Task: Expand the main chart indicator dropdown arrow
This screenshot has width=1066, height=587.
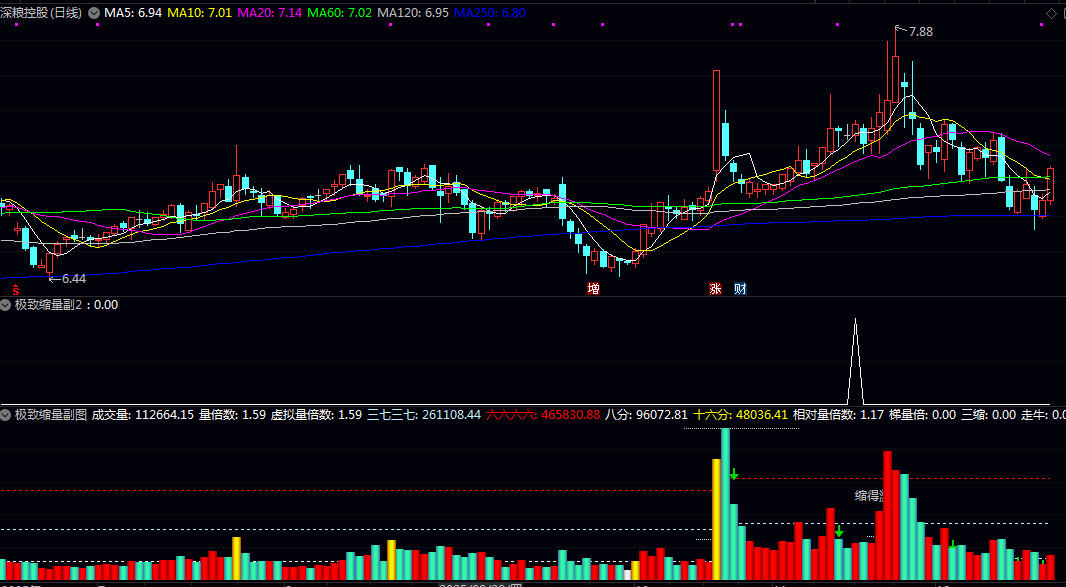Action: tap(93, 13)
